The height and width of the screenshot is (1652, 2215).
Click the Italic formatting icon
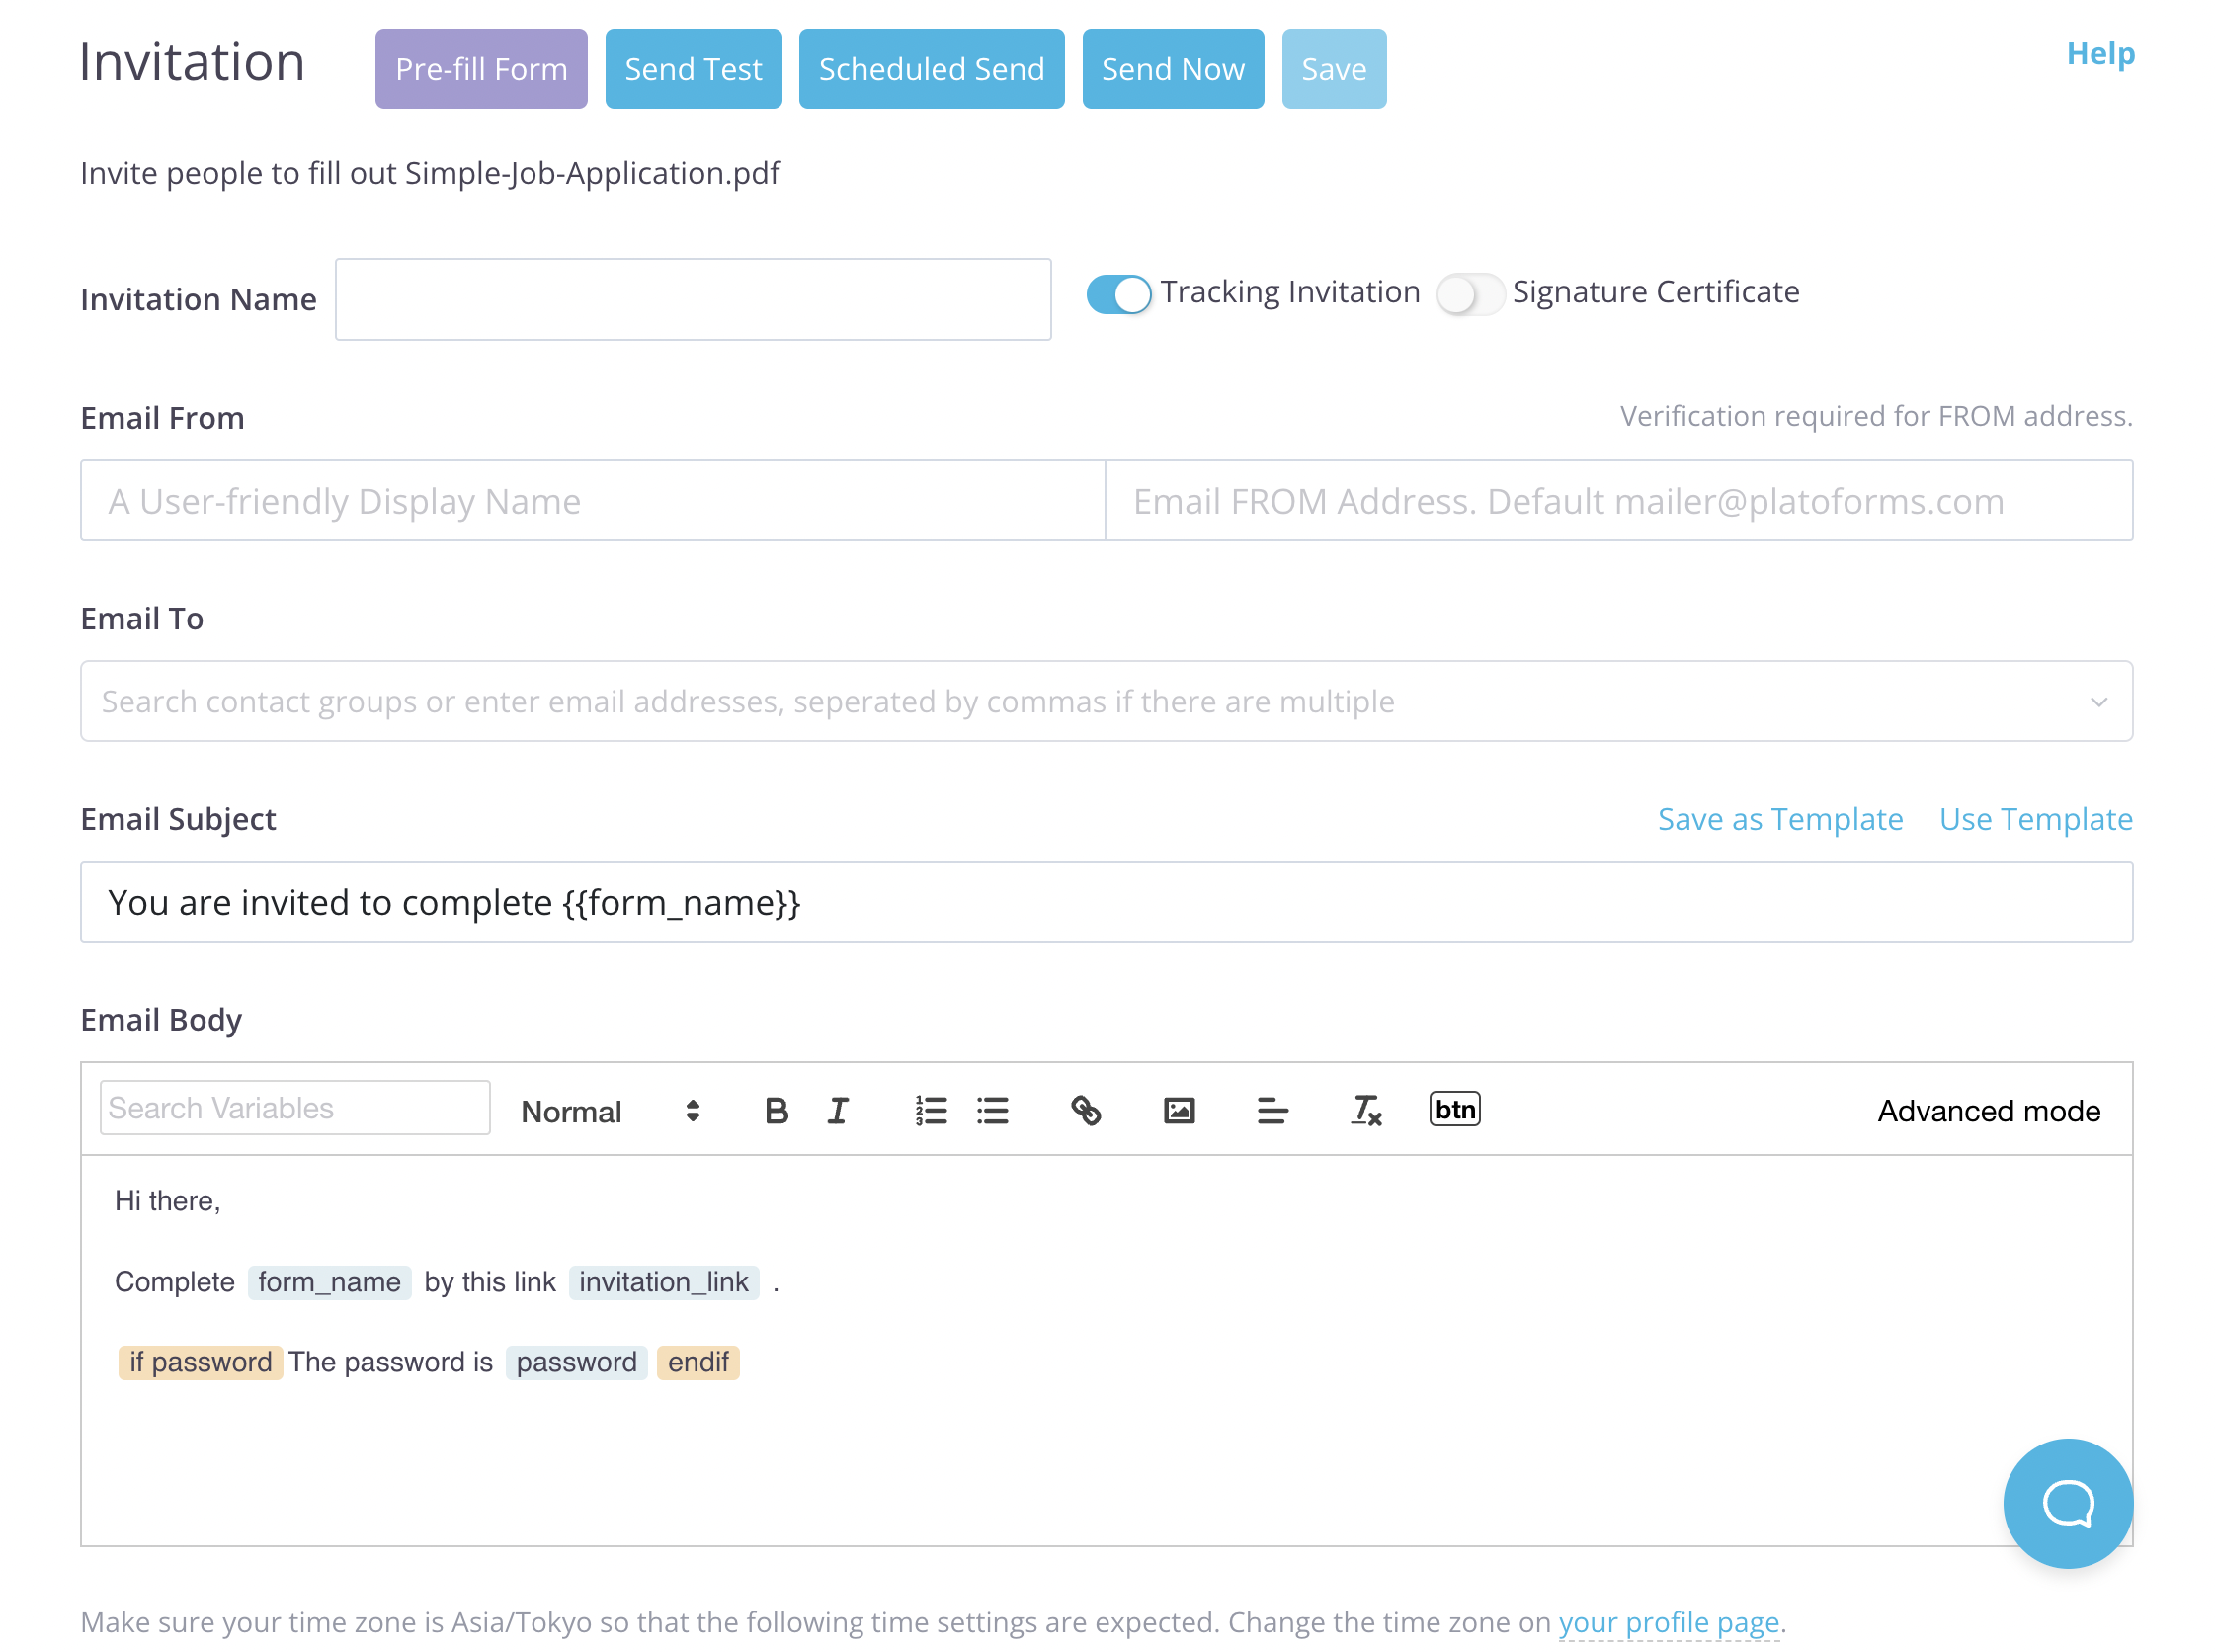click(x=838, y=1109)
